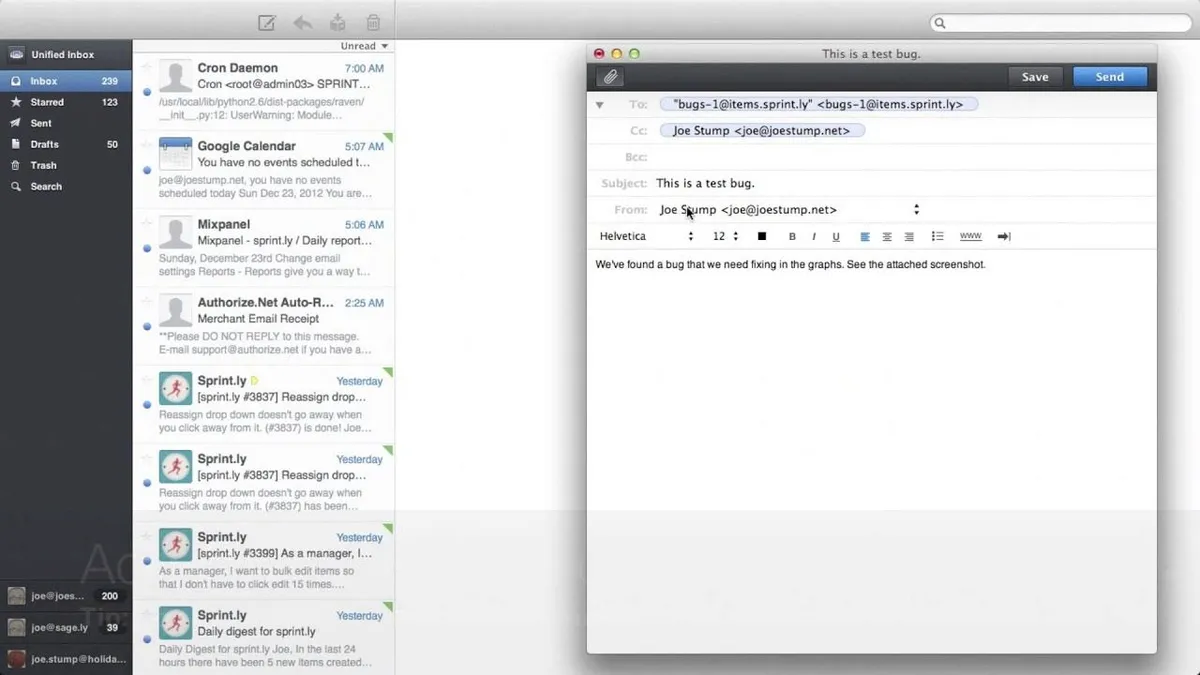Toggle unread dot on Cron Daemon message

pos(147,91)
